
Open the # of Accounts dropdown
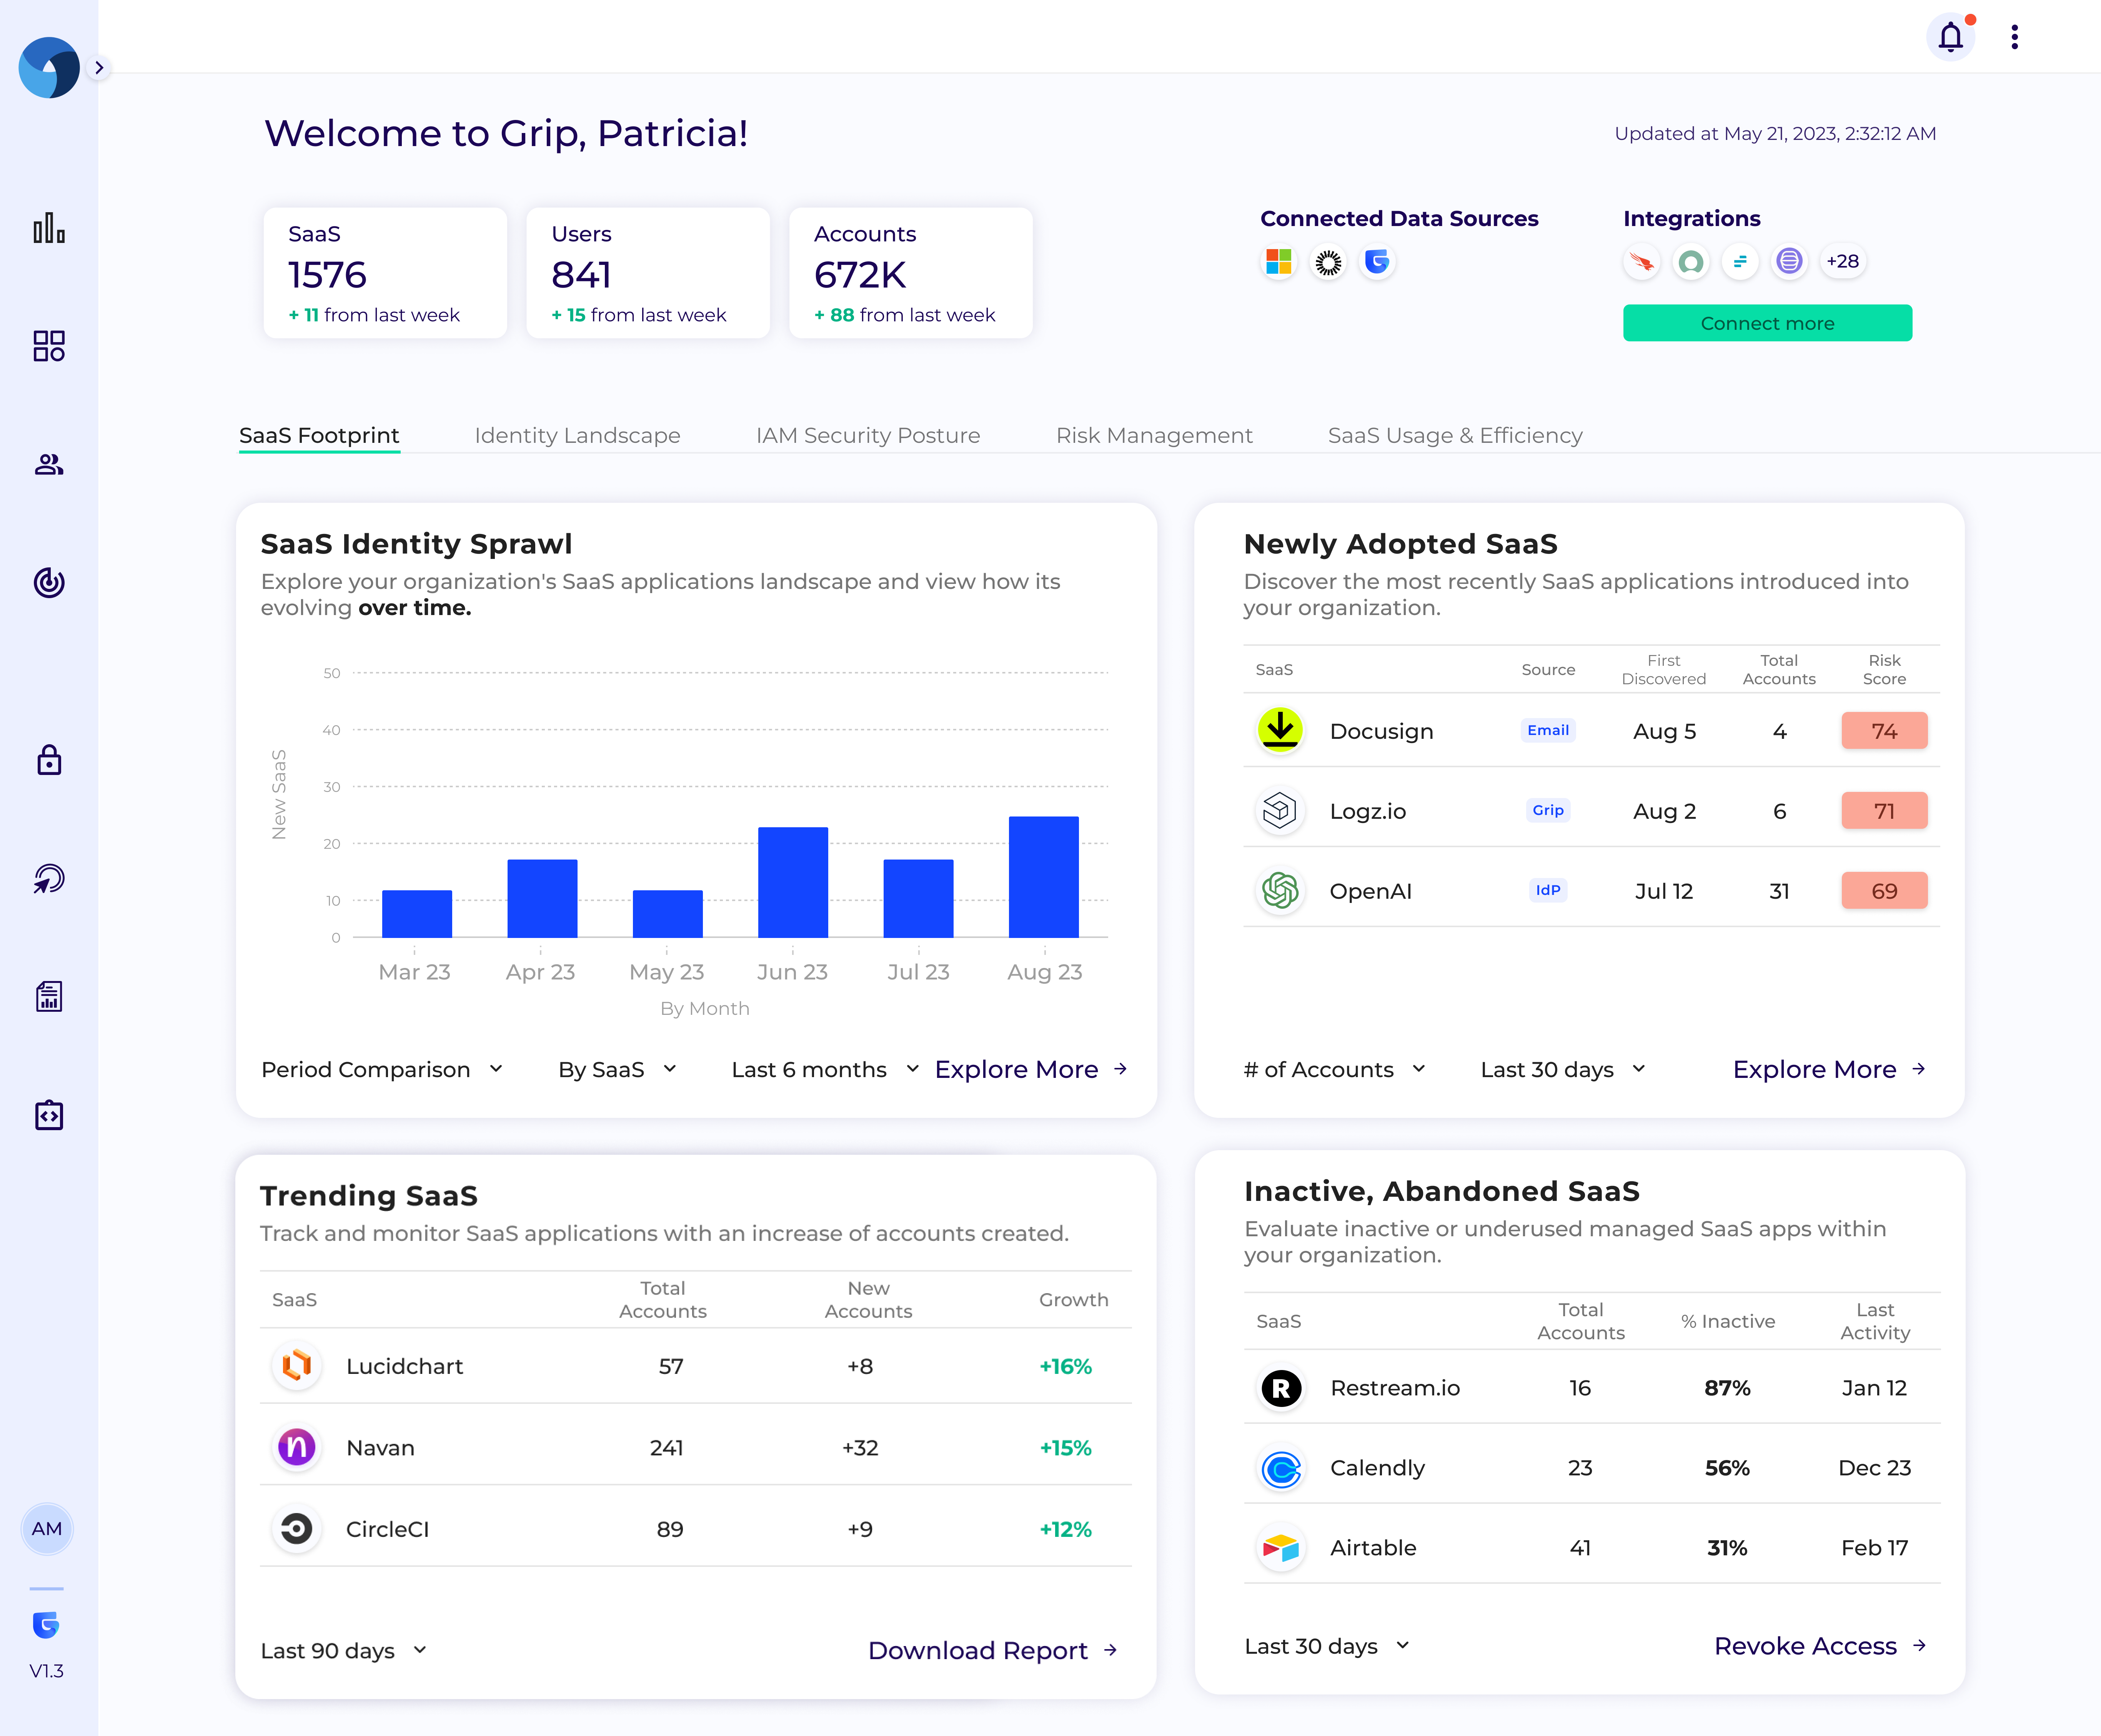(x=1335, y=1069)
